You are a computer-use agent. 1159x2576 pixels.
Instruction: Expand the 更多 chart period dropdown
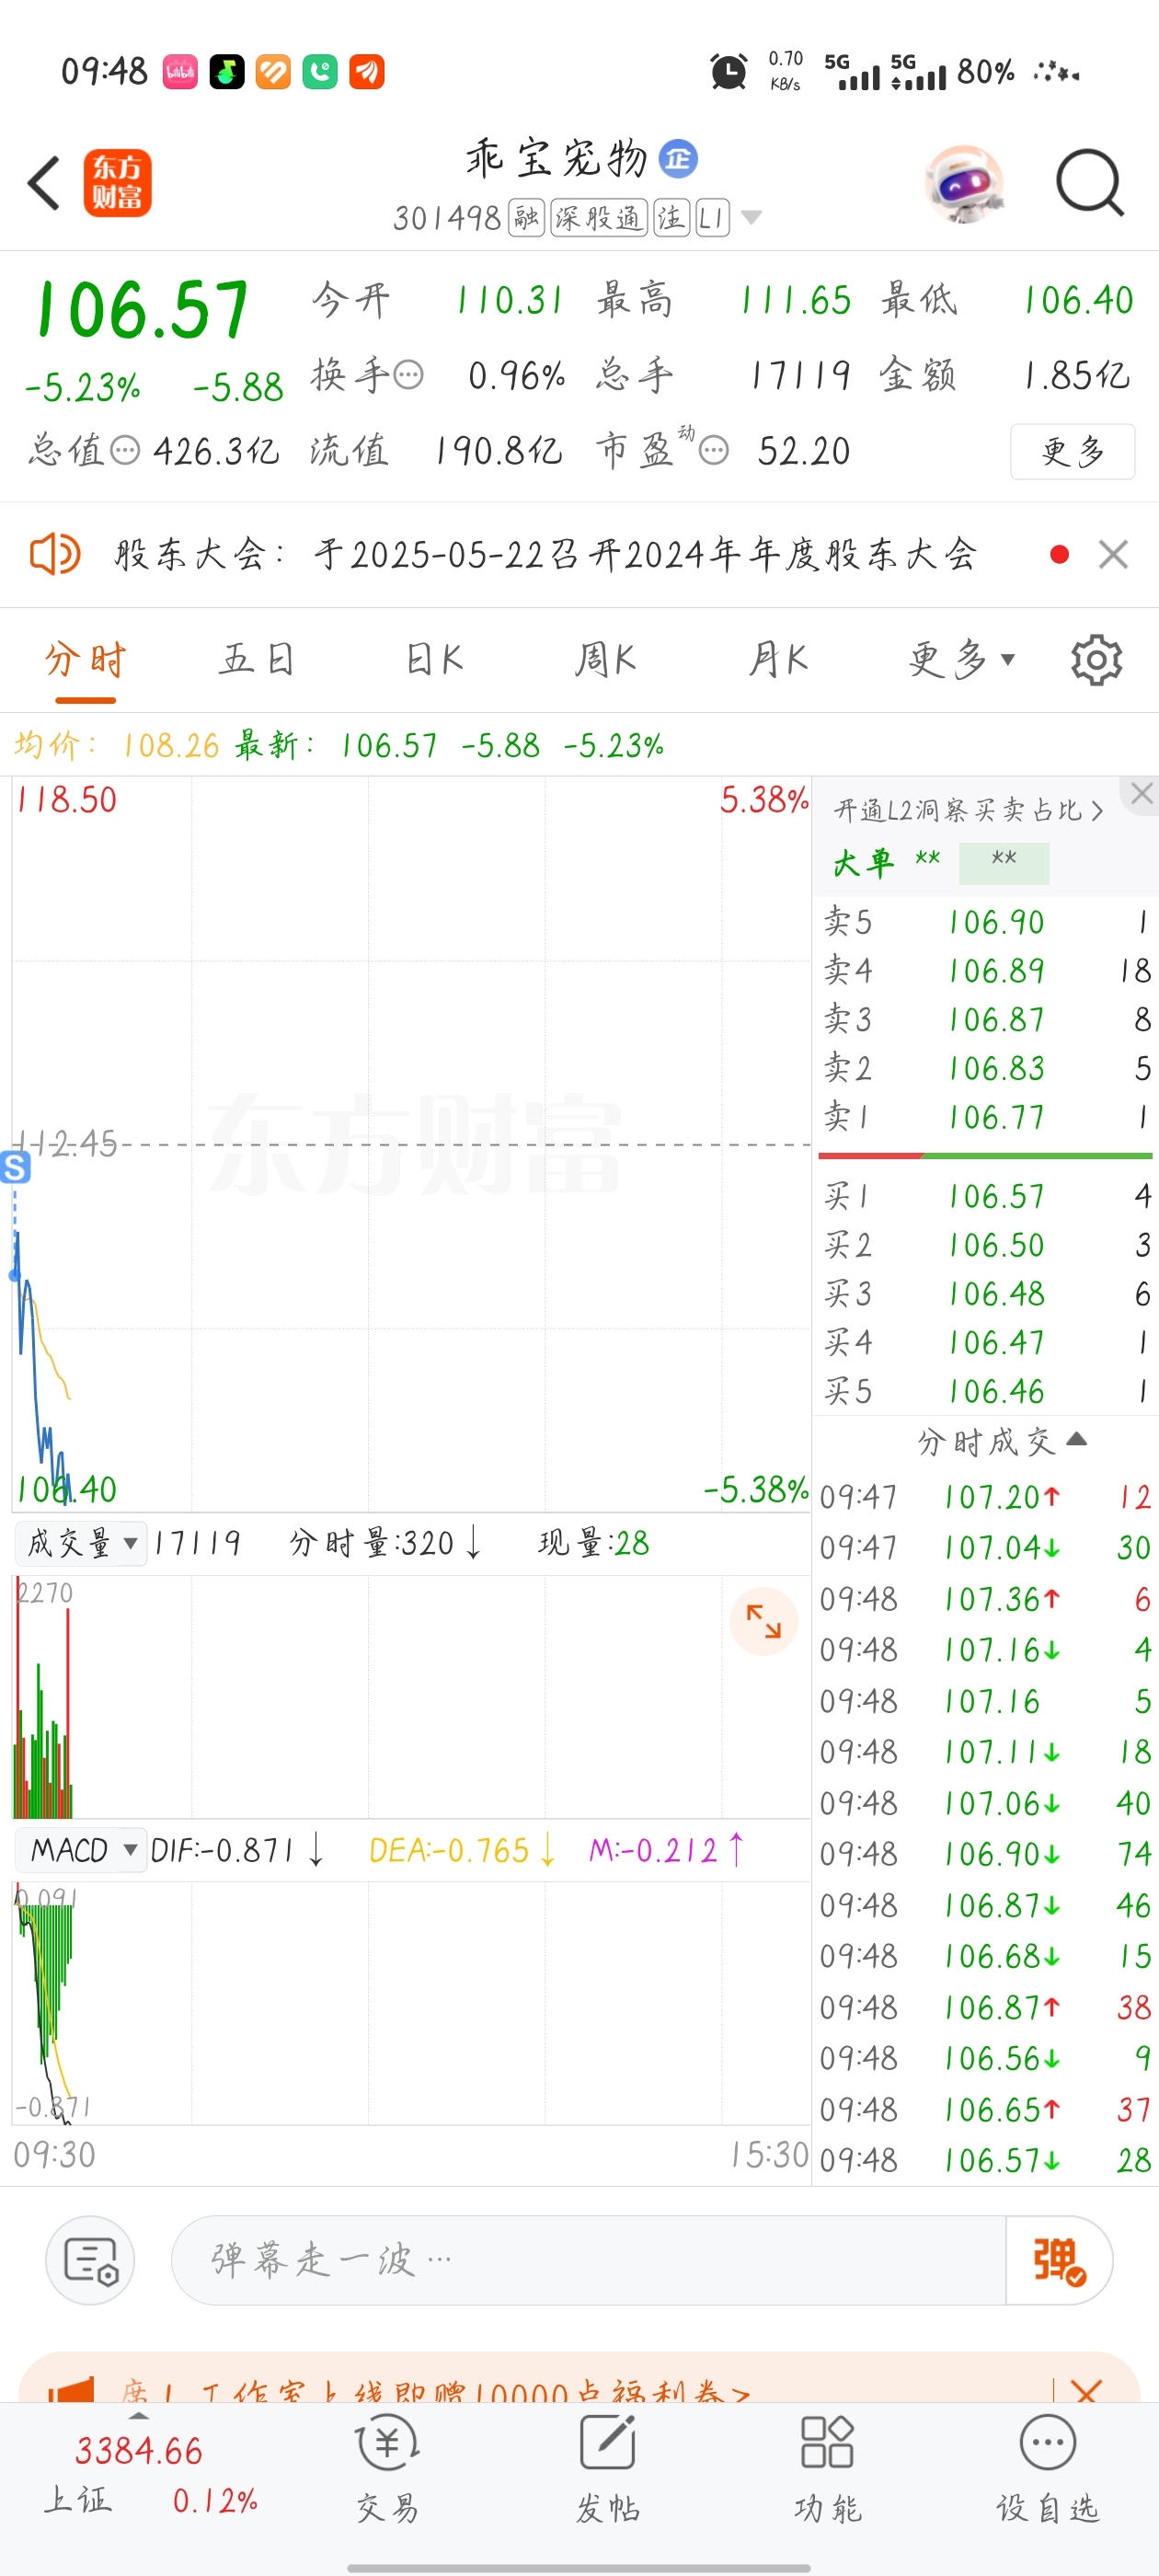click(961, 660)
